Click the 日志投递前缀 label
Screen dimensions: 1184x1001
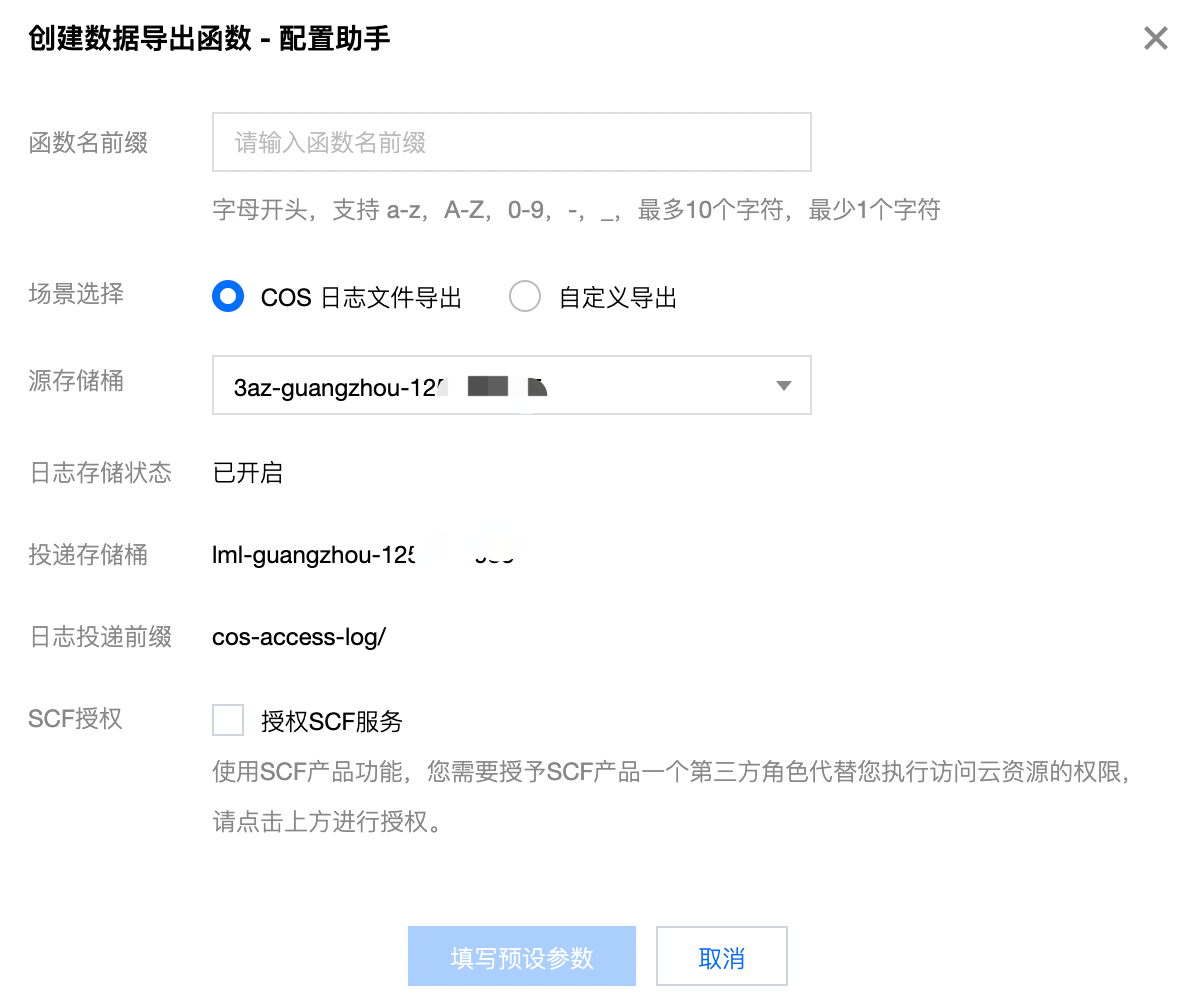[100, 637]
